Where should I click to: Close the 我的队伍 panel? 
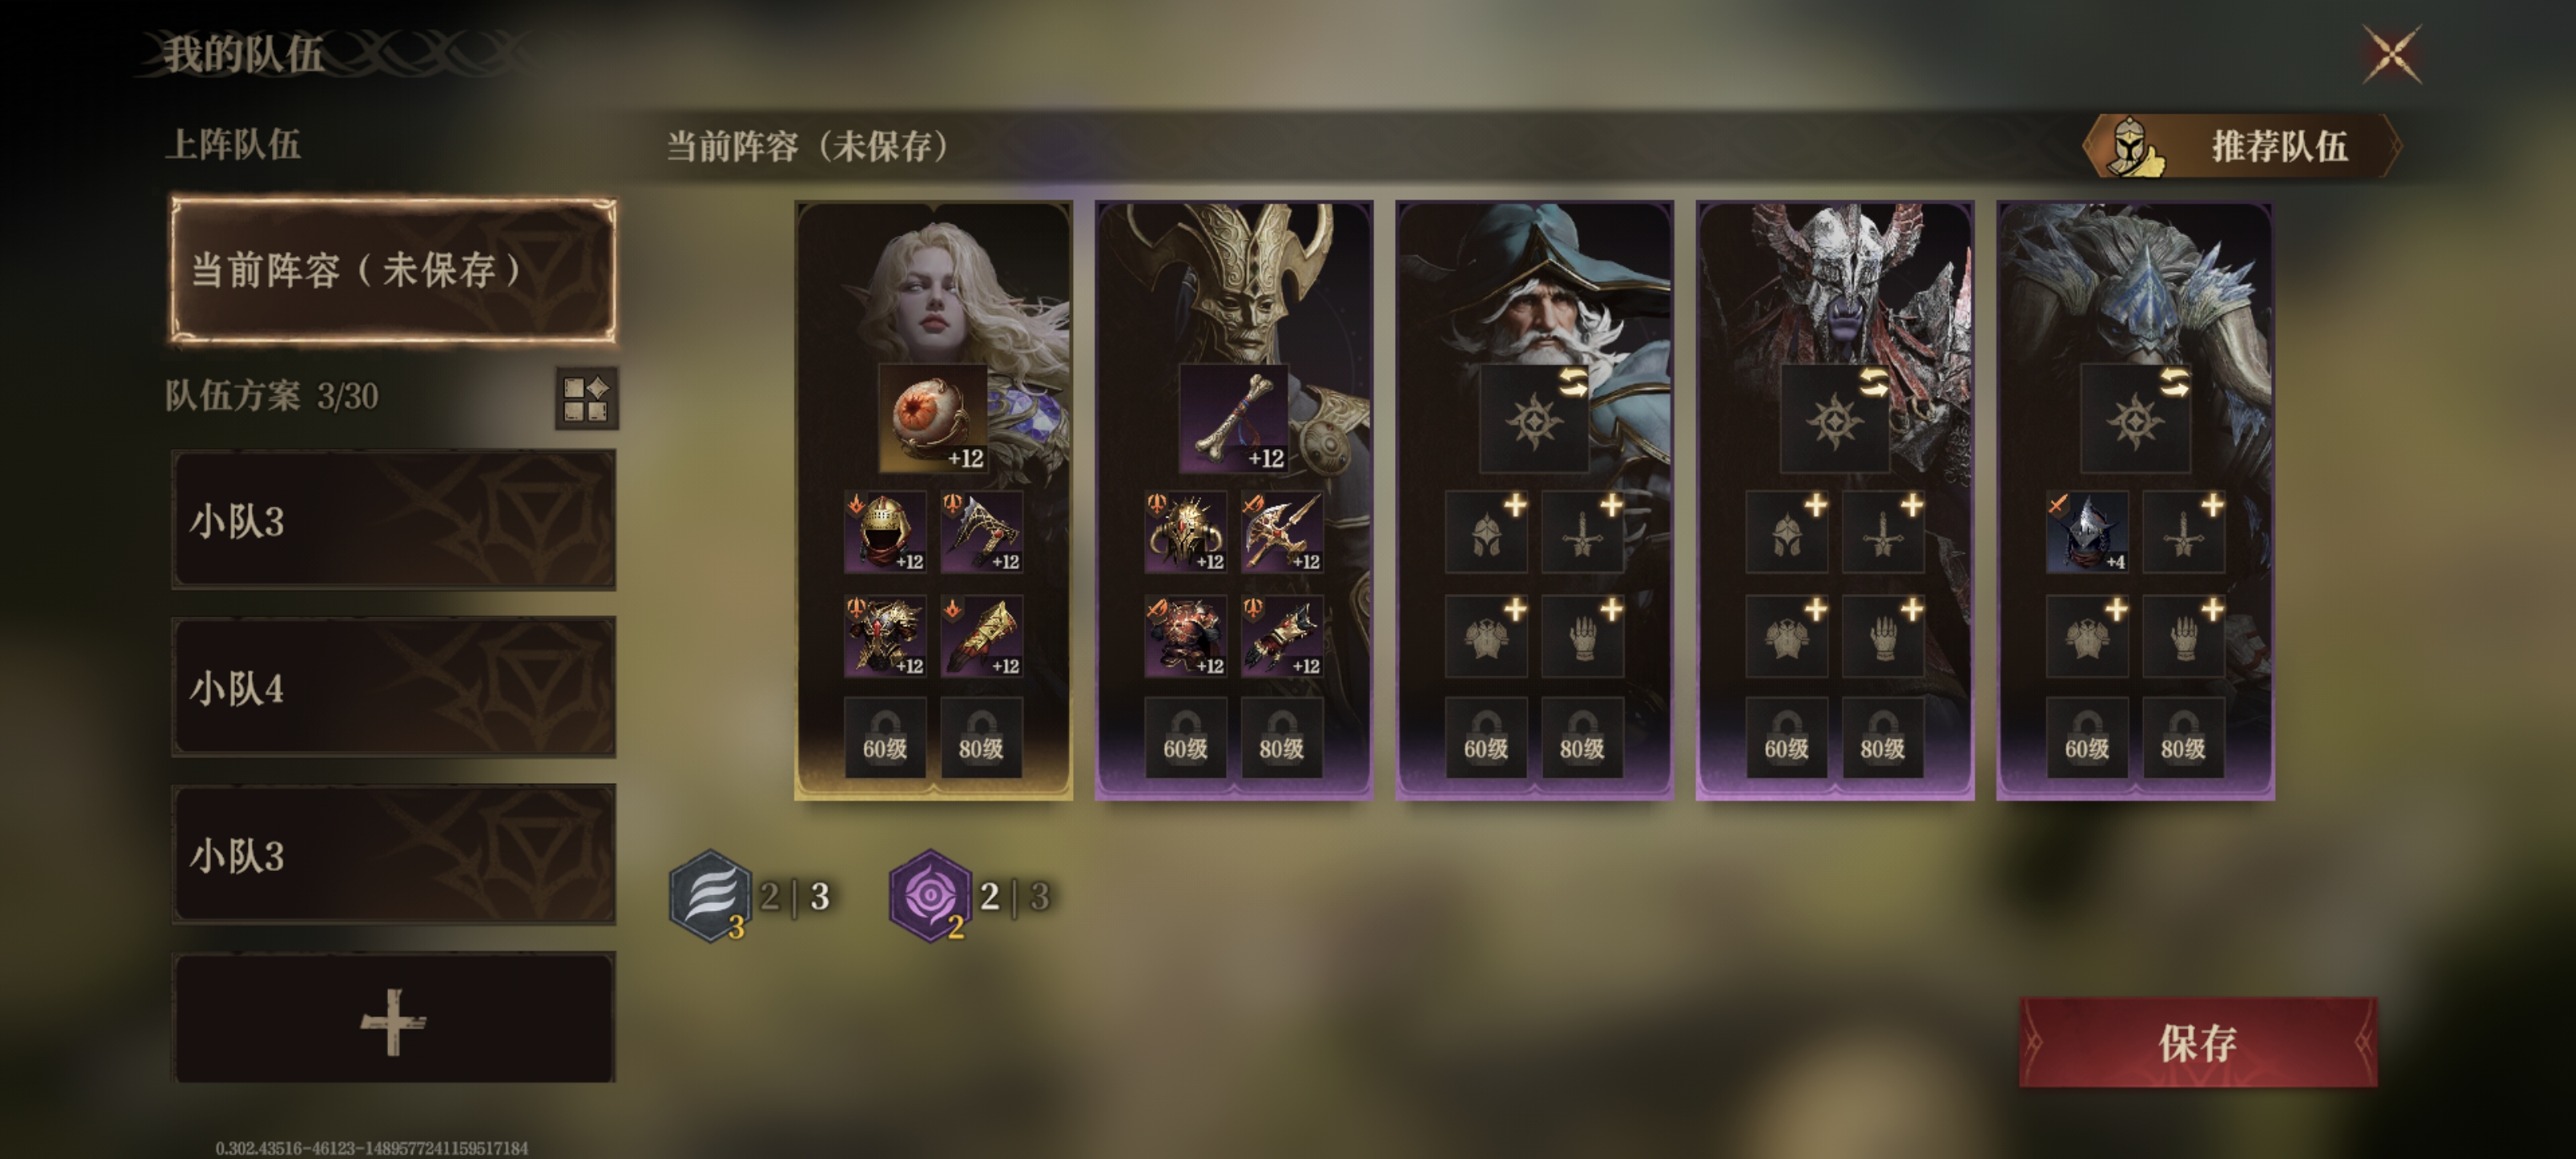click(x=2392, y=53)
